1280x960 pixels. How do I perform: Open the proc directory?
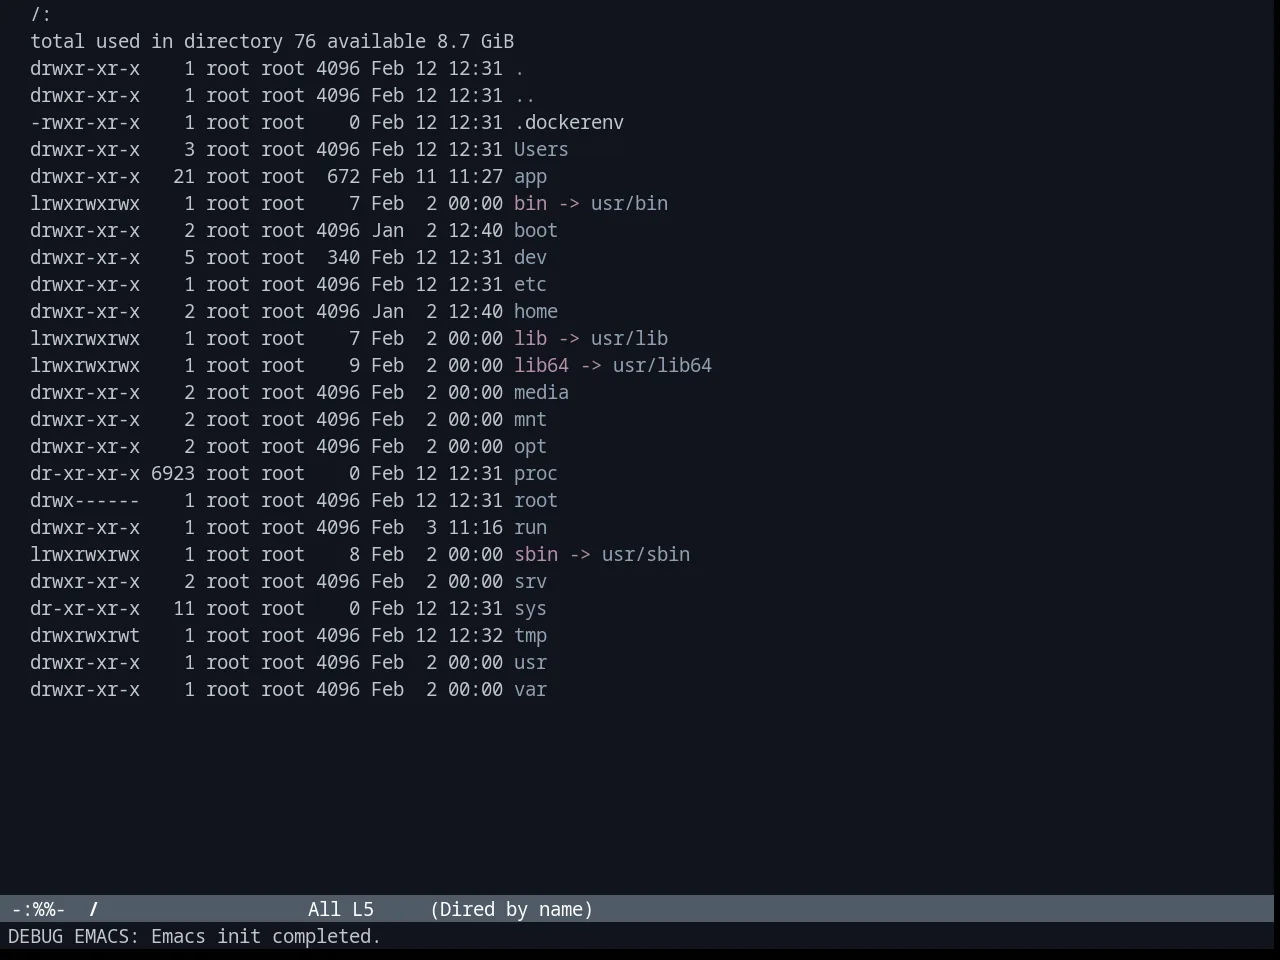pos(535,473)
